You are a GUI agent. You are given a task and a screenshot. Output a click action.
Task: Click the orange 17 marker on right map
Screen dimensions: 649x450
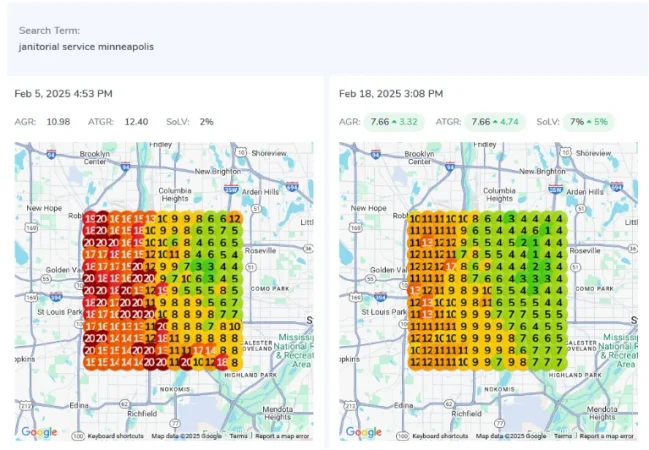pos(450,266)
